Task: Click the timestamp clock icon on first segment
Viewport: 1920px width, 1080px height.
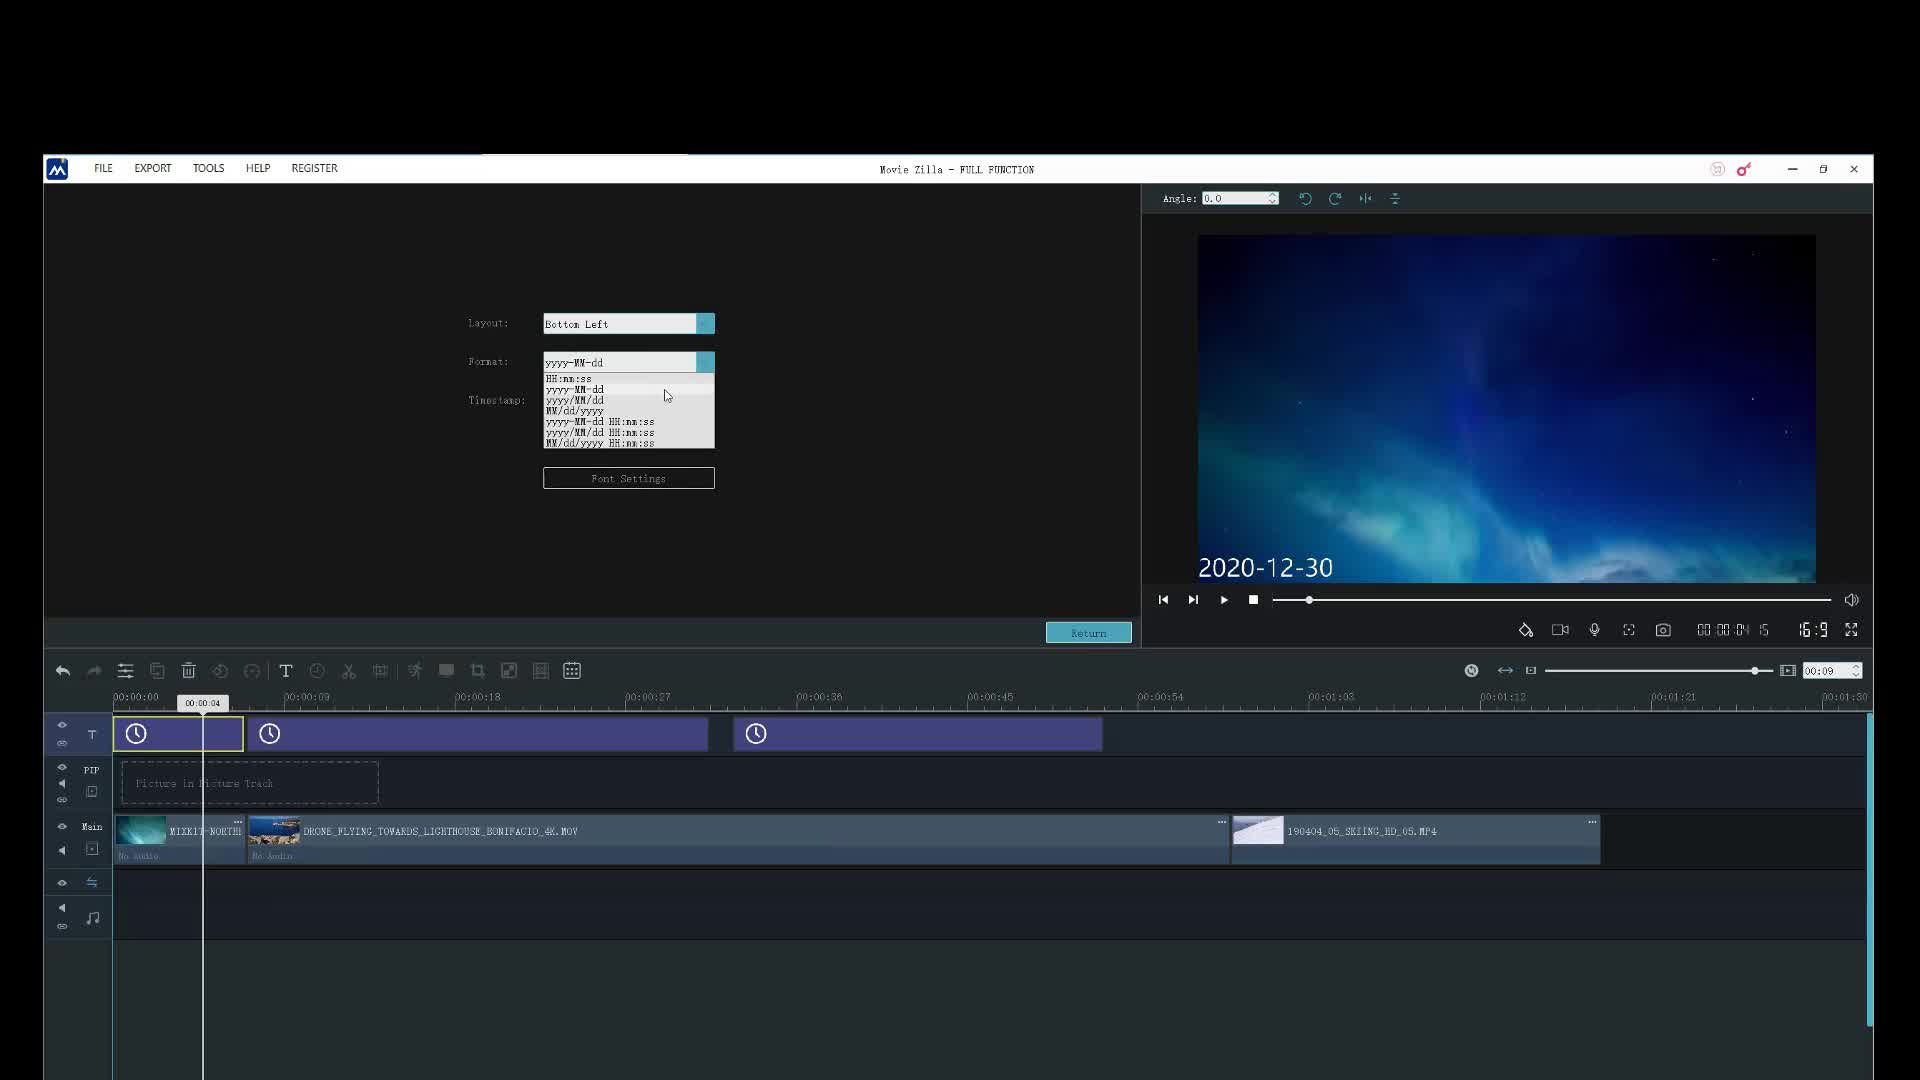Action: coord(137,735)
